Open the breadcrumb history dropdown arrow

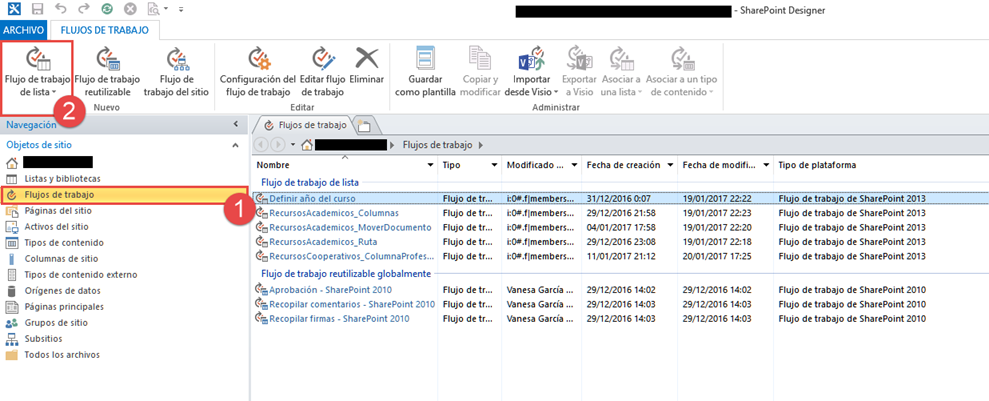point(293,145)
